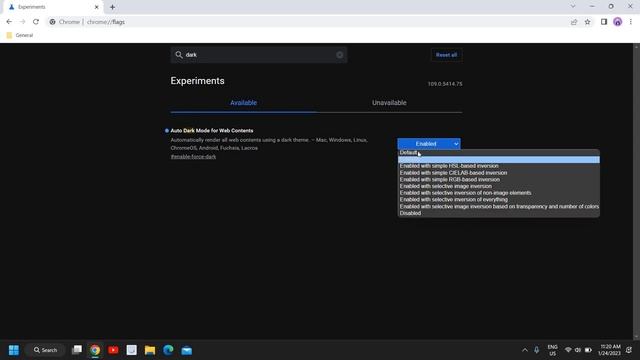Viewport: 640px width, 360px height.
Task: Open YouTube app on taskbar
Action: [x=113, y=350]
